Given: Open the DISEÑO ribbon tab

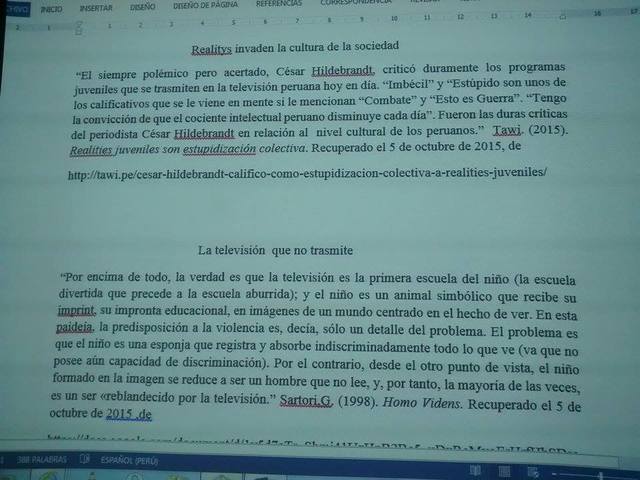Looking at the screenshot, I should click(142, 7).
